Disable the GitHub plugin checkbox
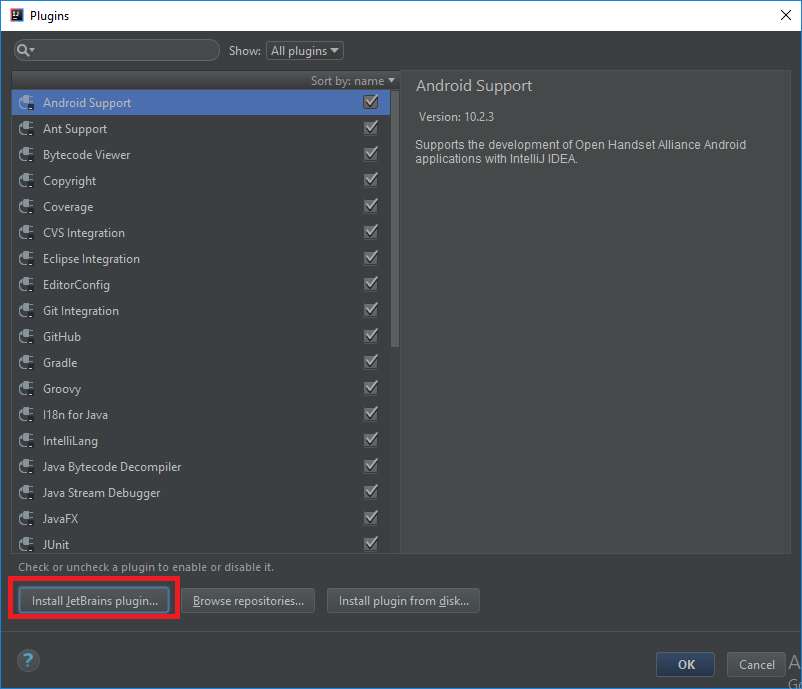This screenshot has width=802, height=689. 371,336
